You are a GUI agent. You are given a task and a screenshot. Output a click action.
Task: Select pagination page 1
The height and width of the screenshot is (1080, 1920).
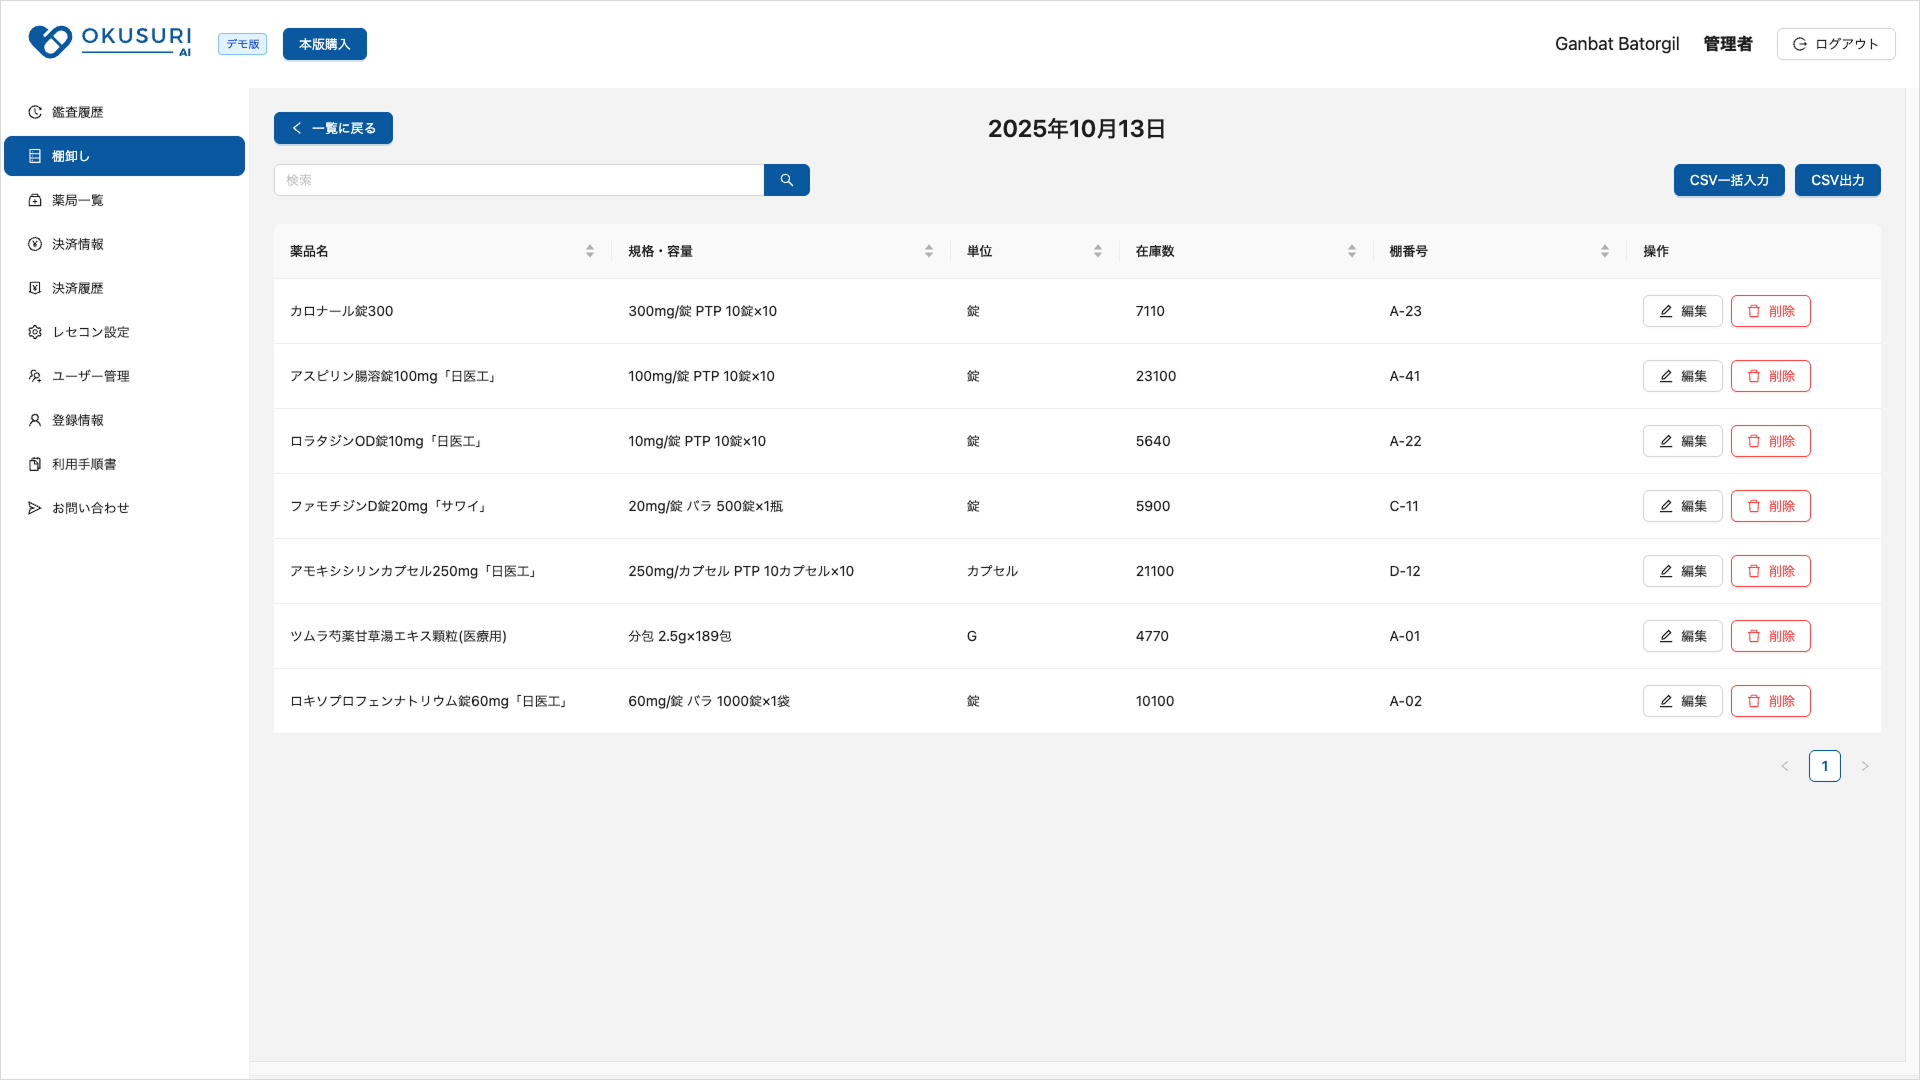pyautogui.click(x=1824, y=766)
